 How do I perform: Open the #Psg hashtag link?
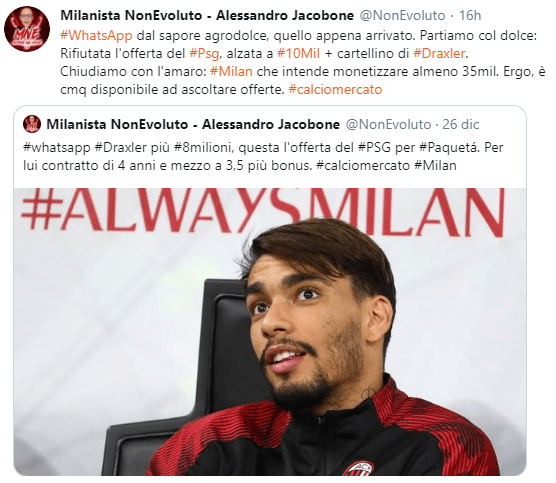pyautogui.click(x=204, y=54)
